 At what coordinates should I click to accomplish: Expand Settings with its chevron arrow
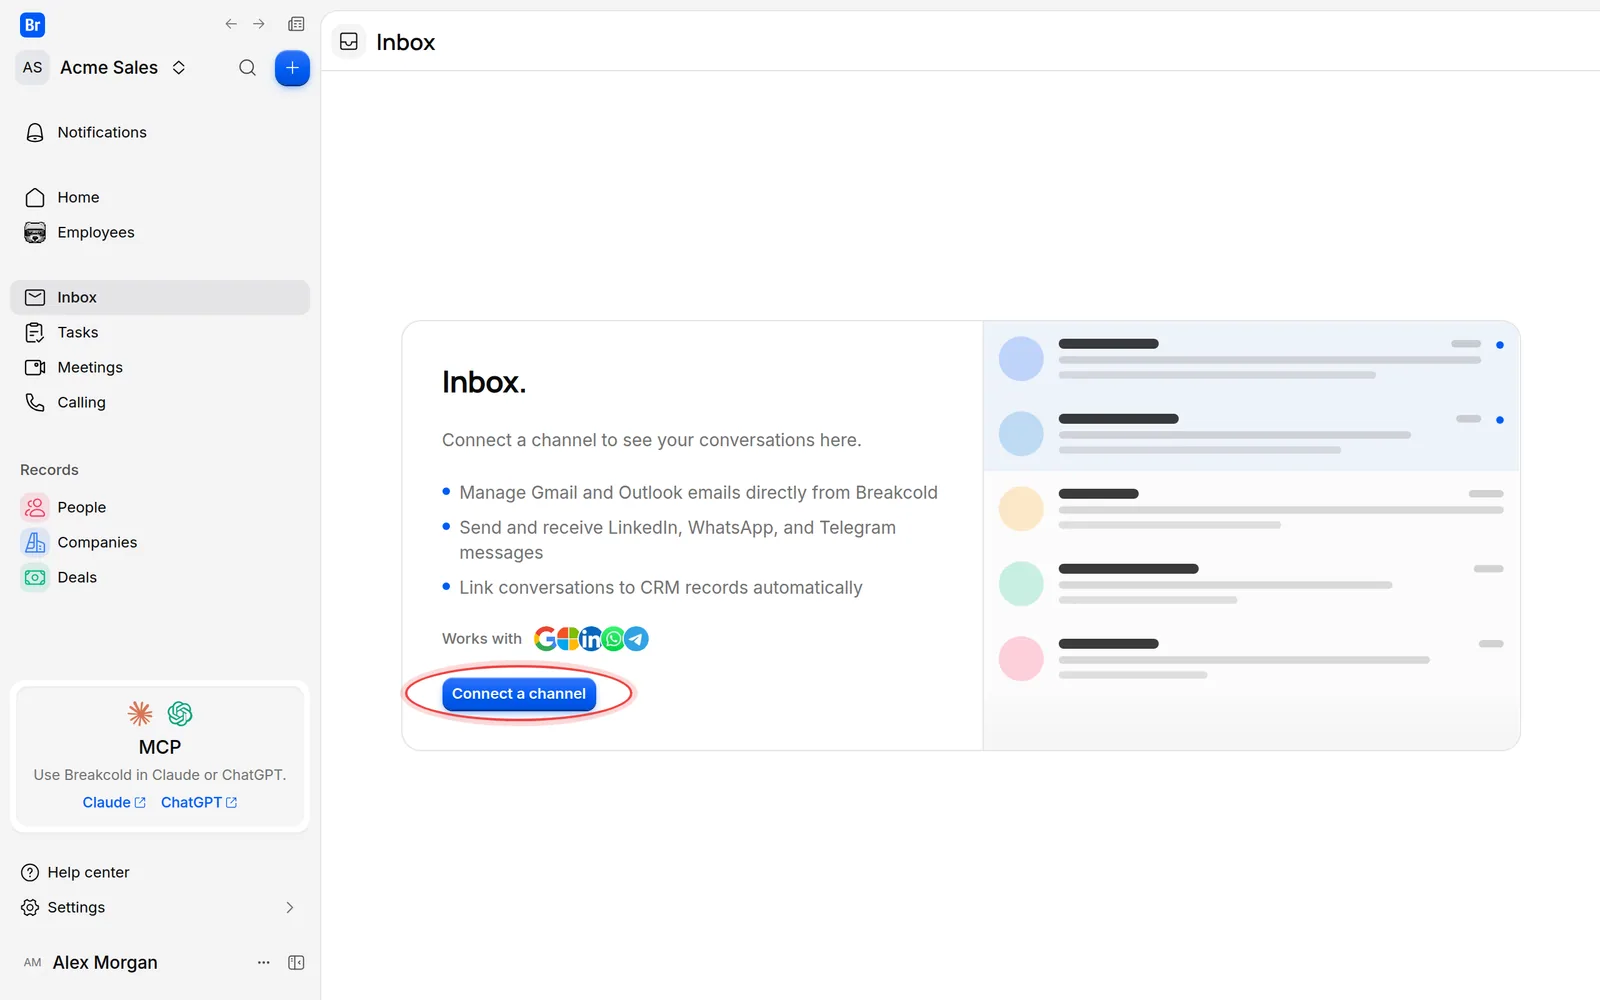click(290, 907)
